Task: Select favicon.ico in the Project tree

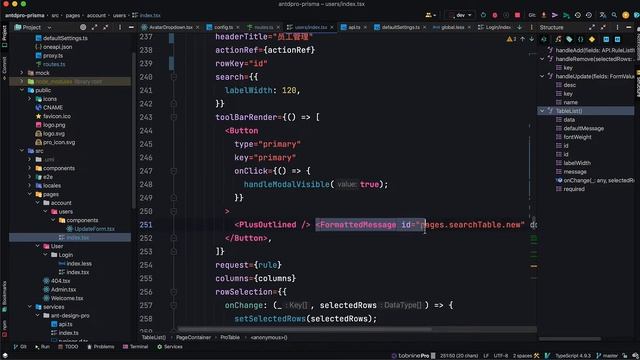Action: (57, 116)
